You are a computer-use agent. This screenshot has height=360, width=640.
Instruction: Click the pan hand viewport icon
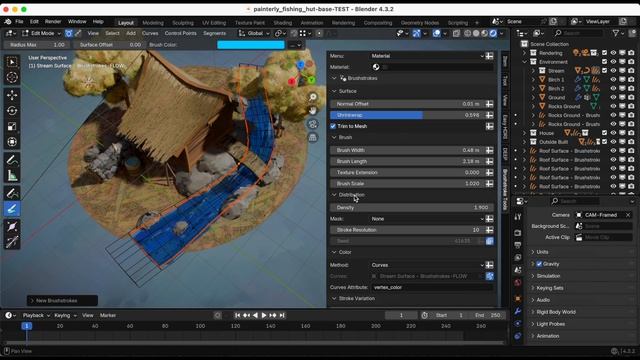(313, 111)
